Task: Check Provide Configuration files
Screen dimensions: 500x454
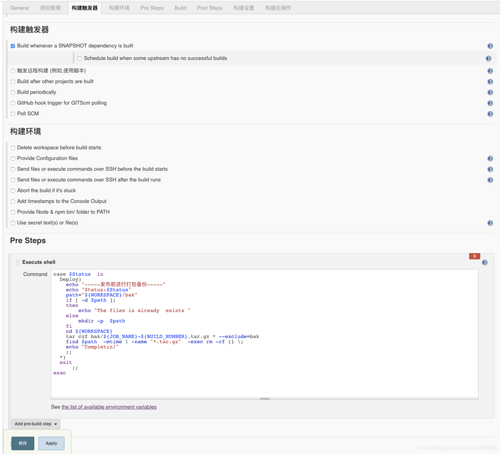Action: [13, 158]
